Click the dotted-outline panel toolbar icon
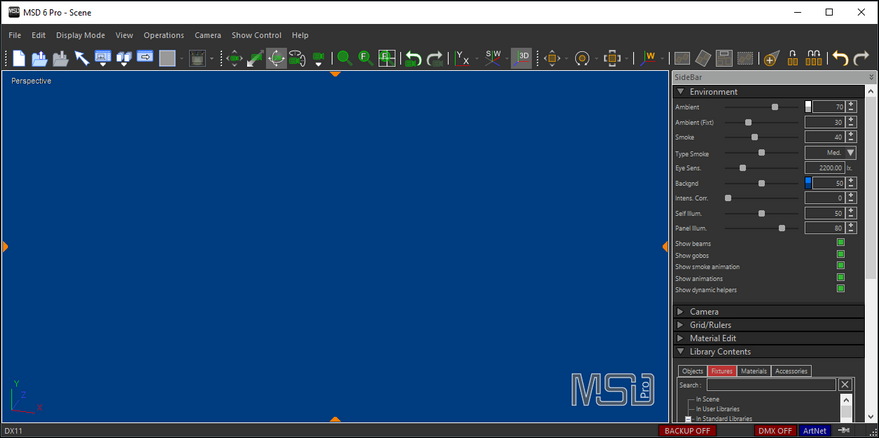Screen dimensions: 879x438 tap(745, 58)
